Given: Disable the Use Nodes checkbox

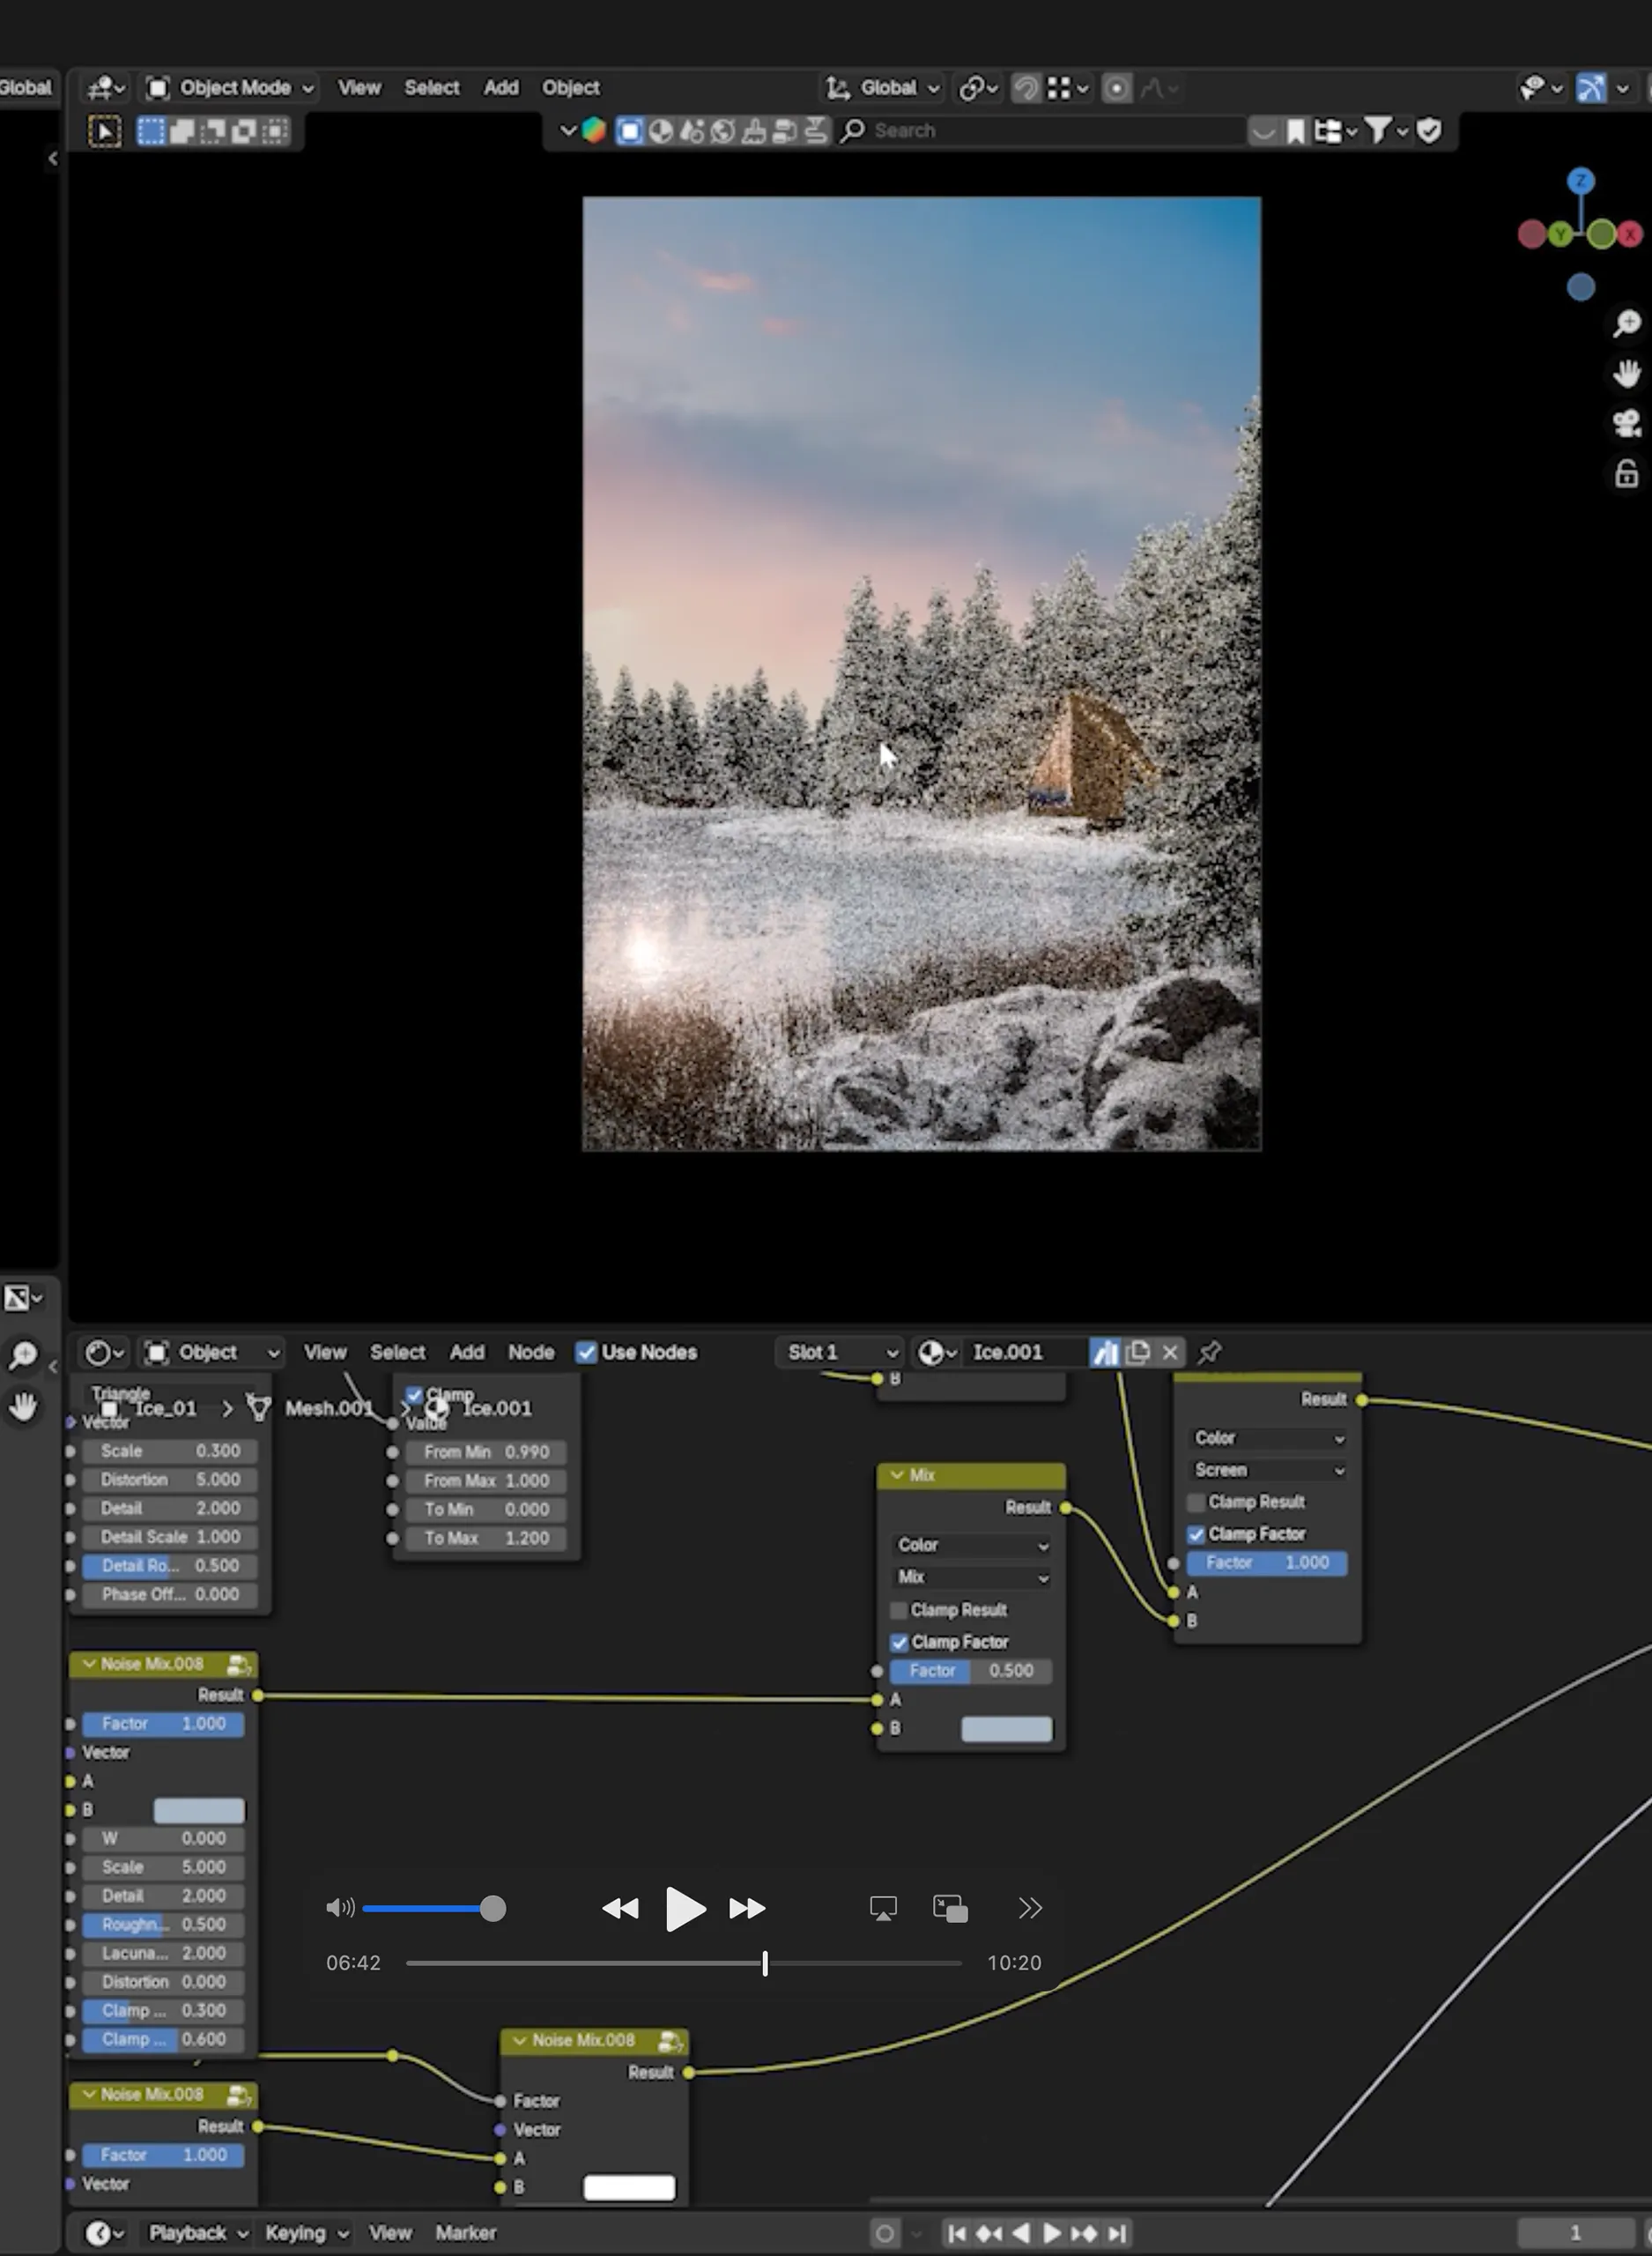Looking at the screenshot, I should click(586, 1352).
